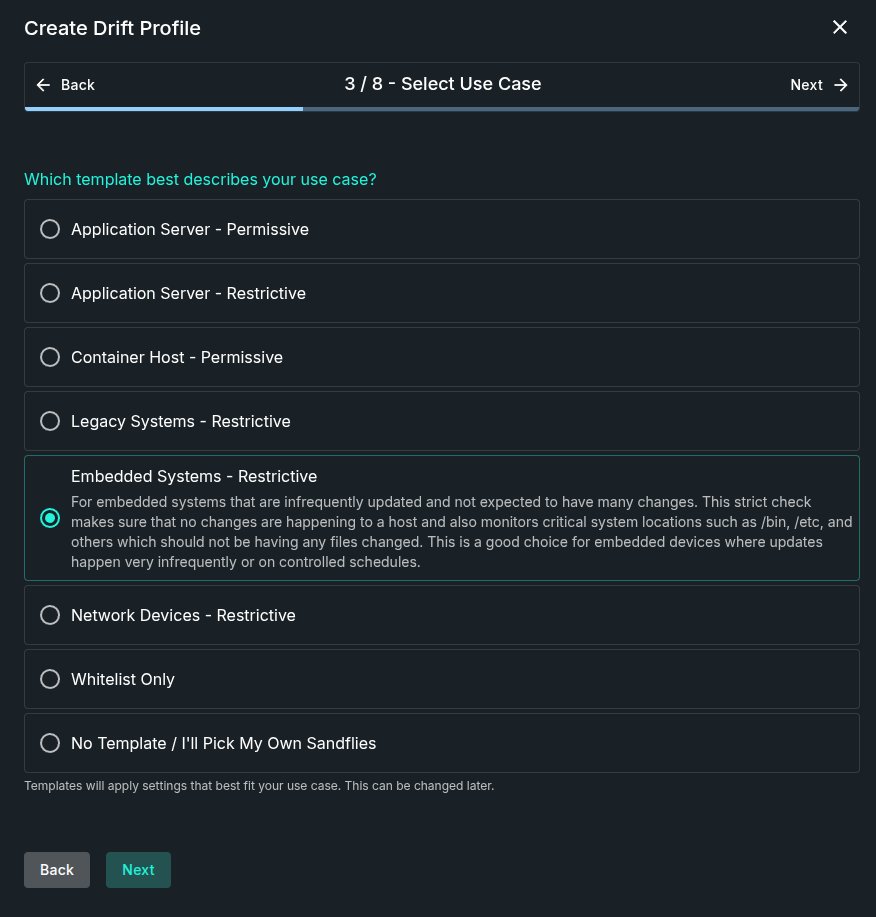Pick No Template radio option
The width and height of the screenshot is (876, 917).
[50, 743]
